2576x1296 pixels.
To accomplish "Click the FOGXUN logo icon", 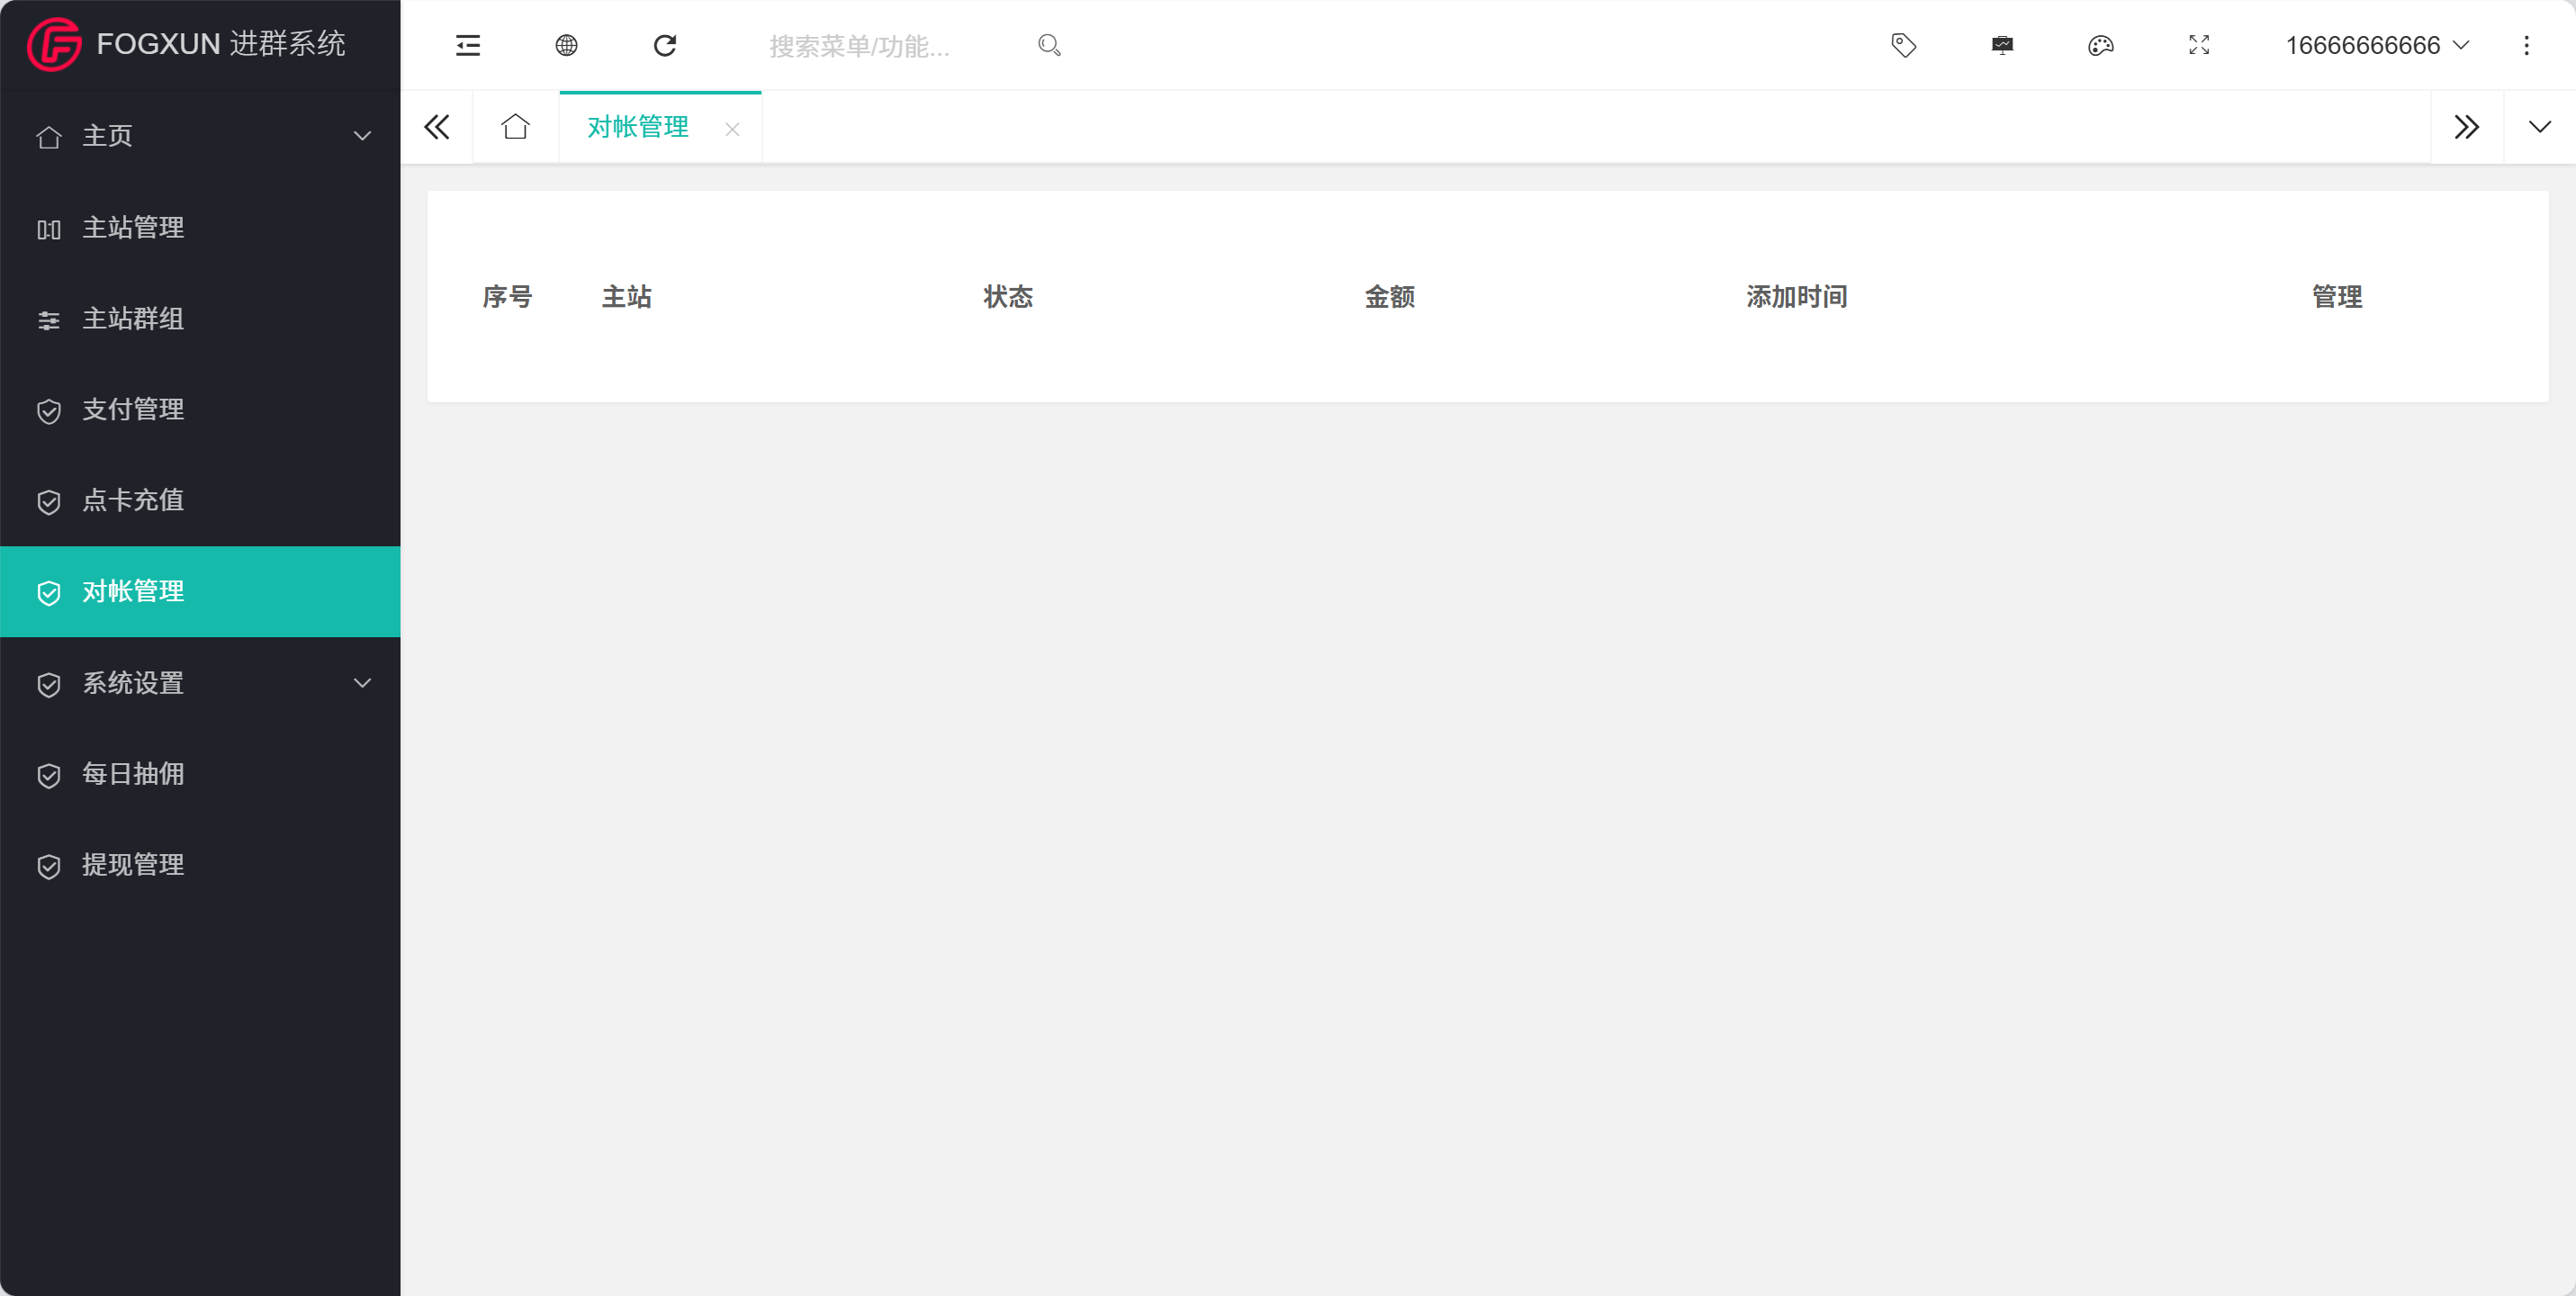I will (54, 44).
